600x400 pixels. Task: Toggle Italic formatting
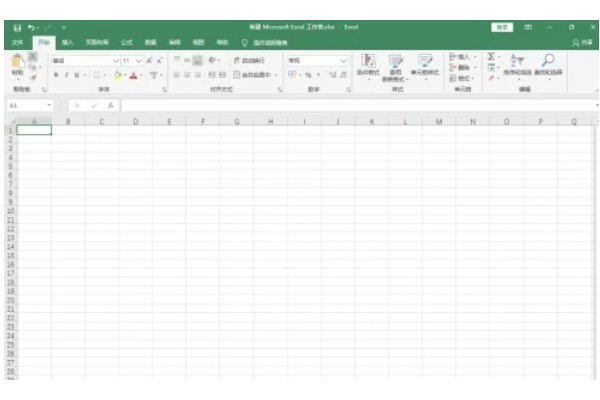coord(66,75)
